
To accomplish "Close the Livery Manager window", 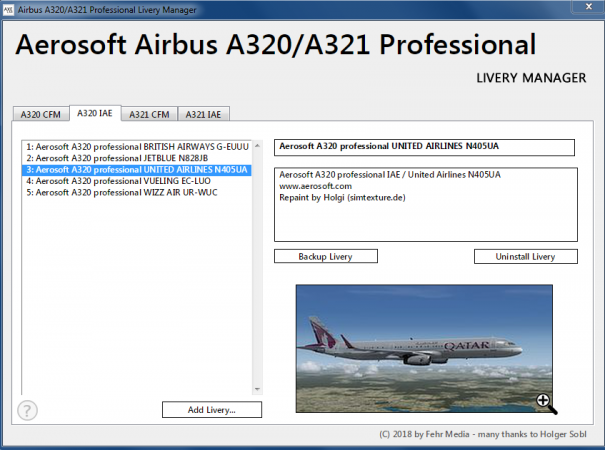I will click(x=589, y=7).
